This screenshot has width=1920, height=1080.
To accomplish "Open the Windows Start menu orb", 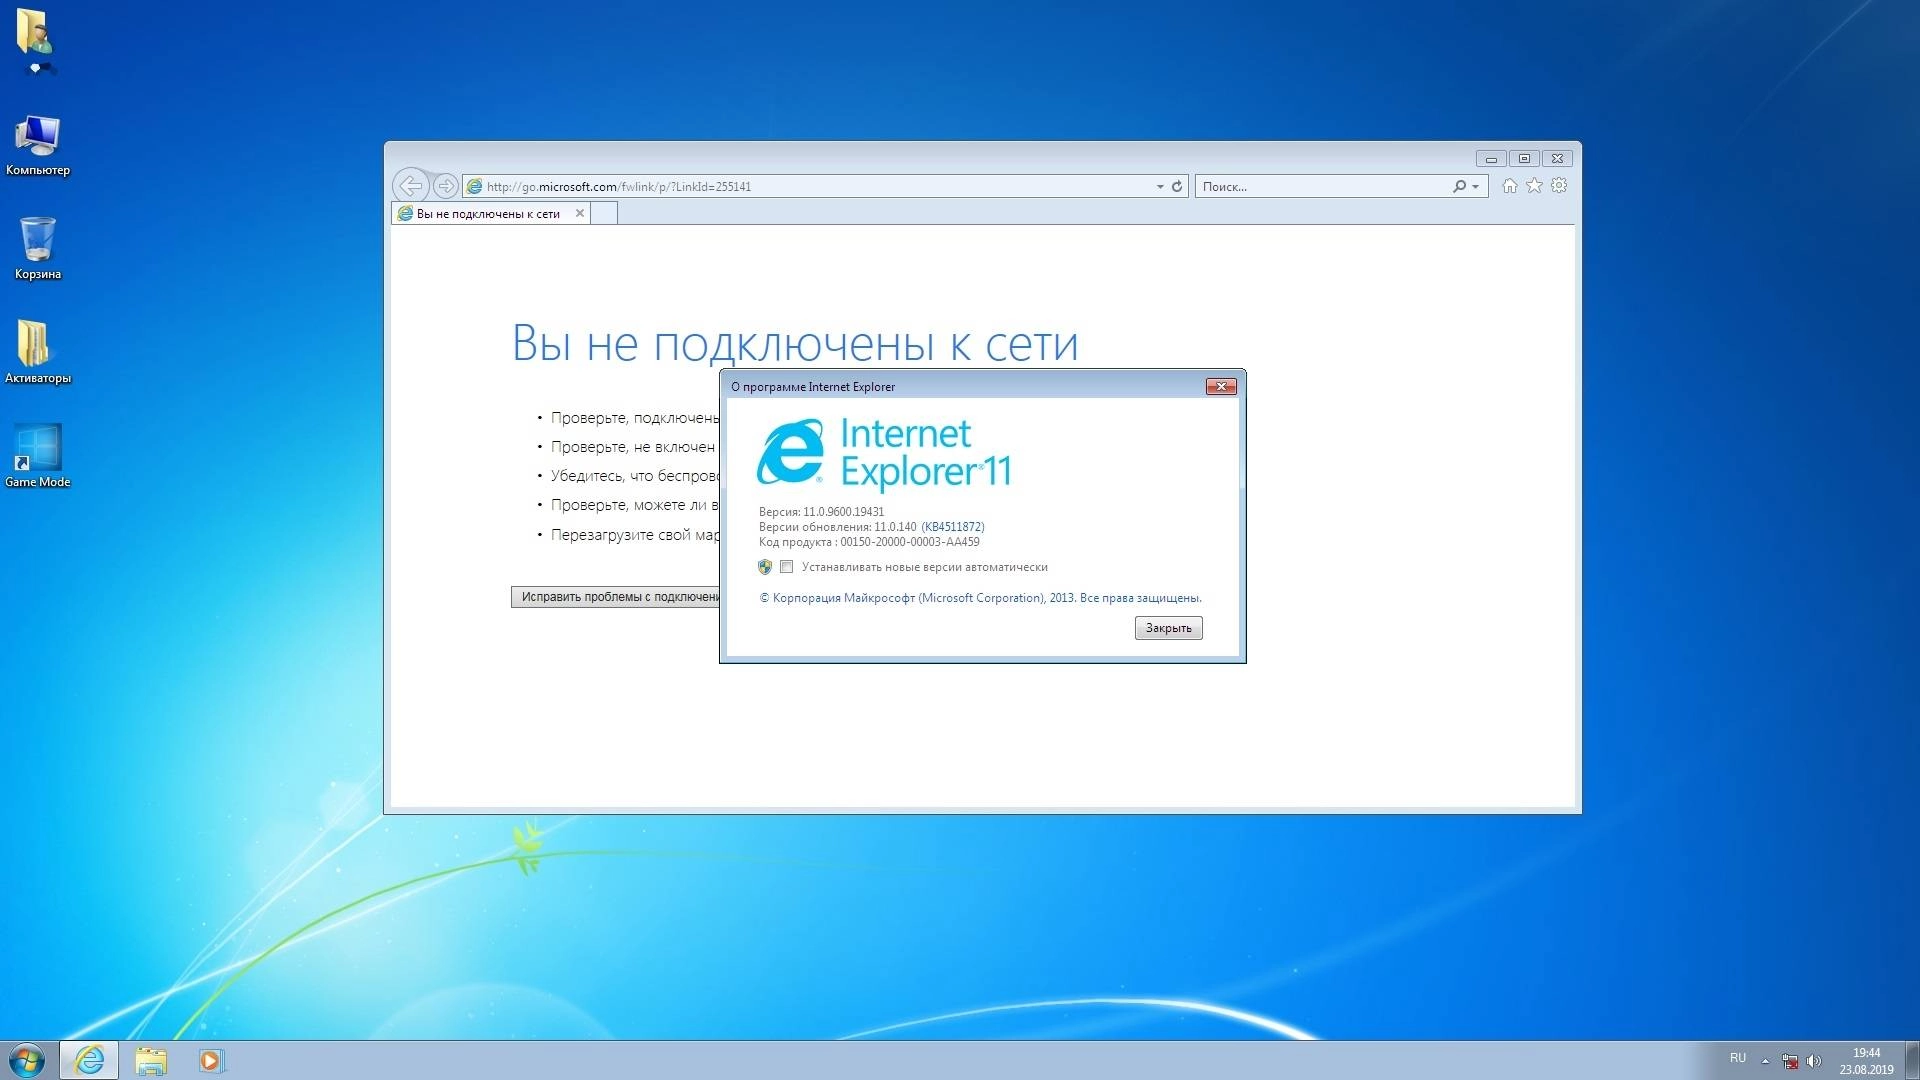I will (x=26, y=1060).
